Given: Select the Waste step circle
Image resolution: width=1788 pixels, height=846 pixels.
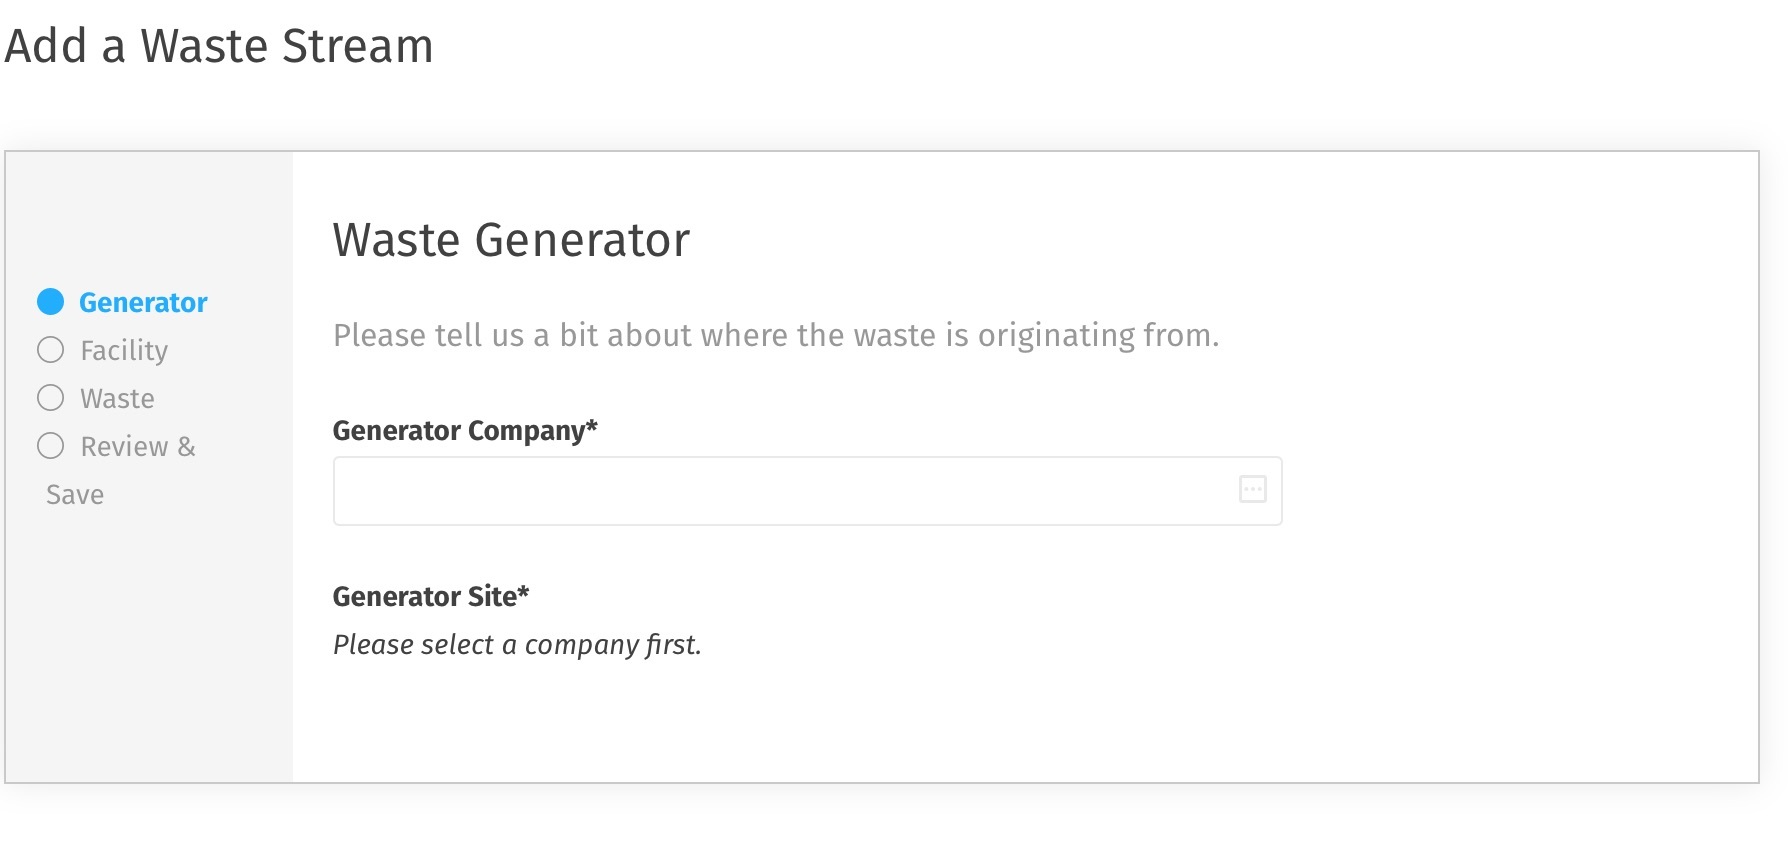Looking at the screenshot, I should coord(50,397).
